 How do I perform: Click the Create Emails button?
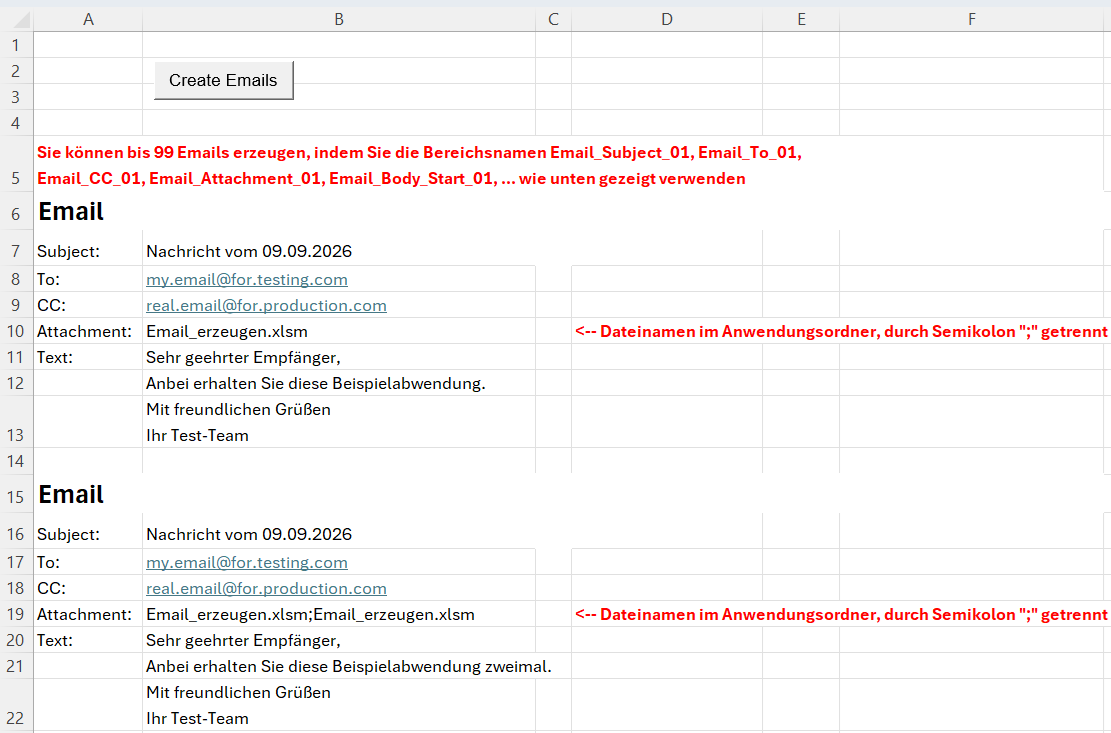[x=223, y=80]
